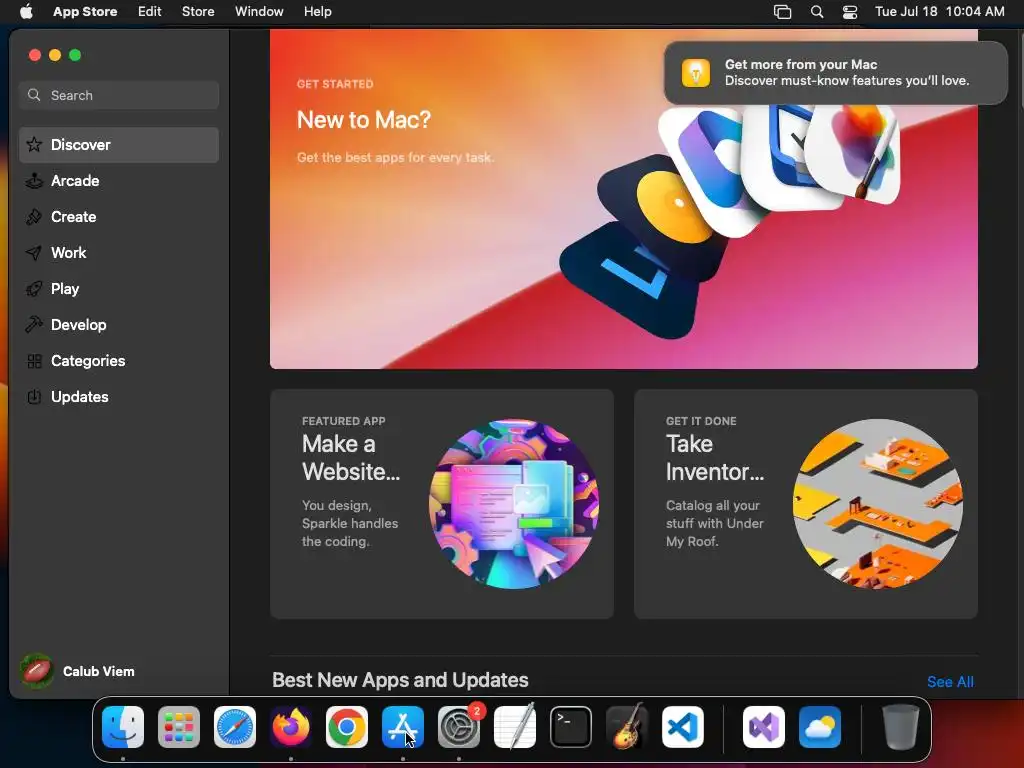Open the Weather app from the Dock
This screenshot has width=1024, height=768.
820,727
